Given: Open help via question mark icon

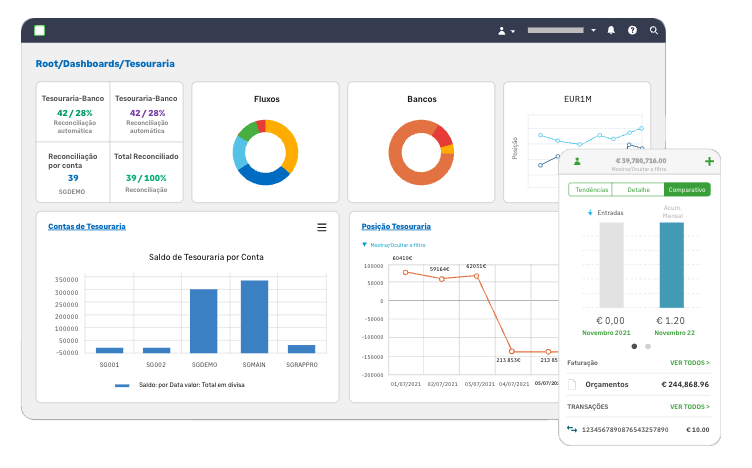Looking at the screenshot, I should (x=633, y=30).
